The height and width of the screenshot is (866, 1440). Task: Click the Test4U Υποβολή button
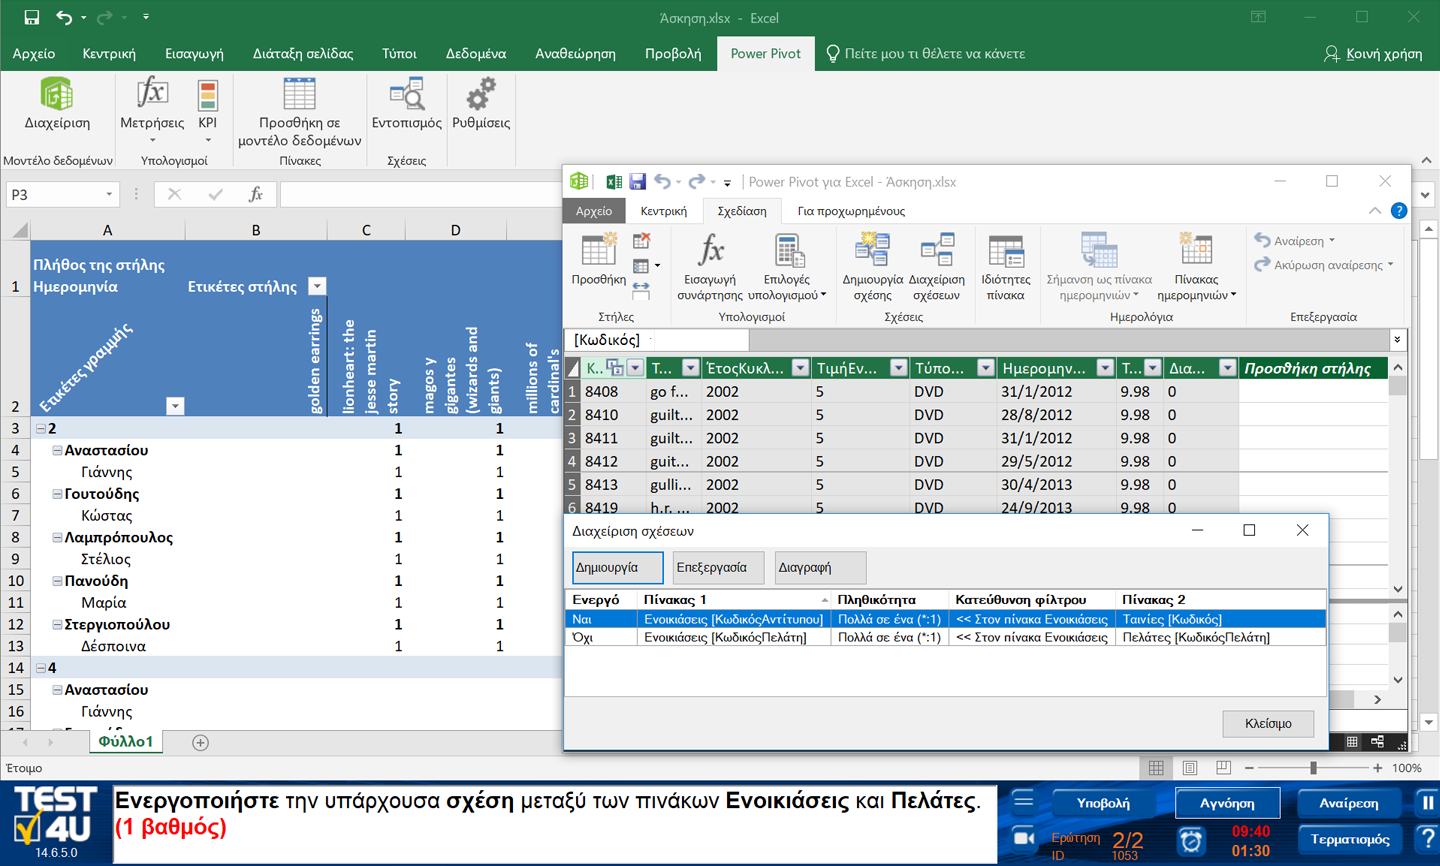tap(1103, 803)
